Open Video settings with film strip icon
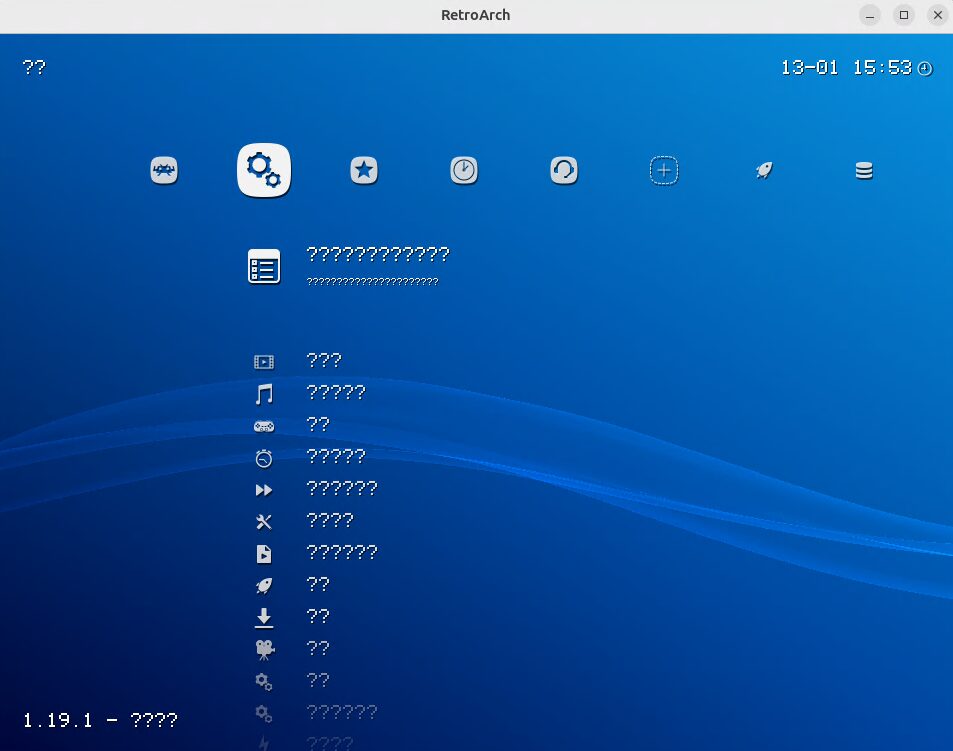Screen dimensions: 953x751 point(264,362)
